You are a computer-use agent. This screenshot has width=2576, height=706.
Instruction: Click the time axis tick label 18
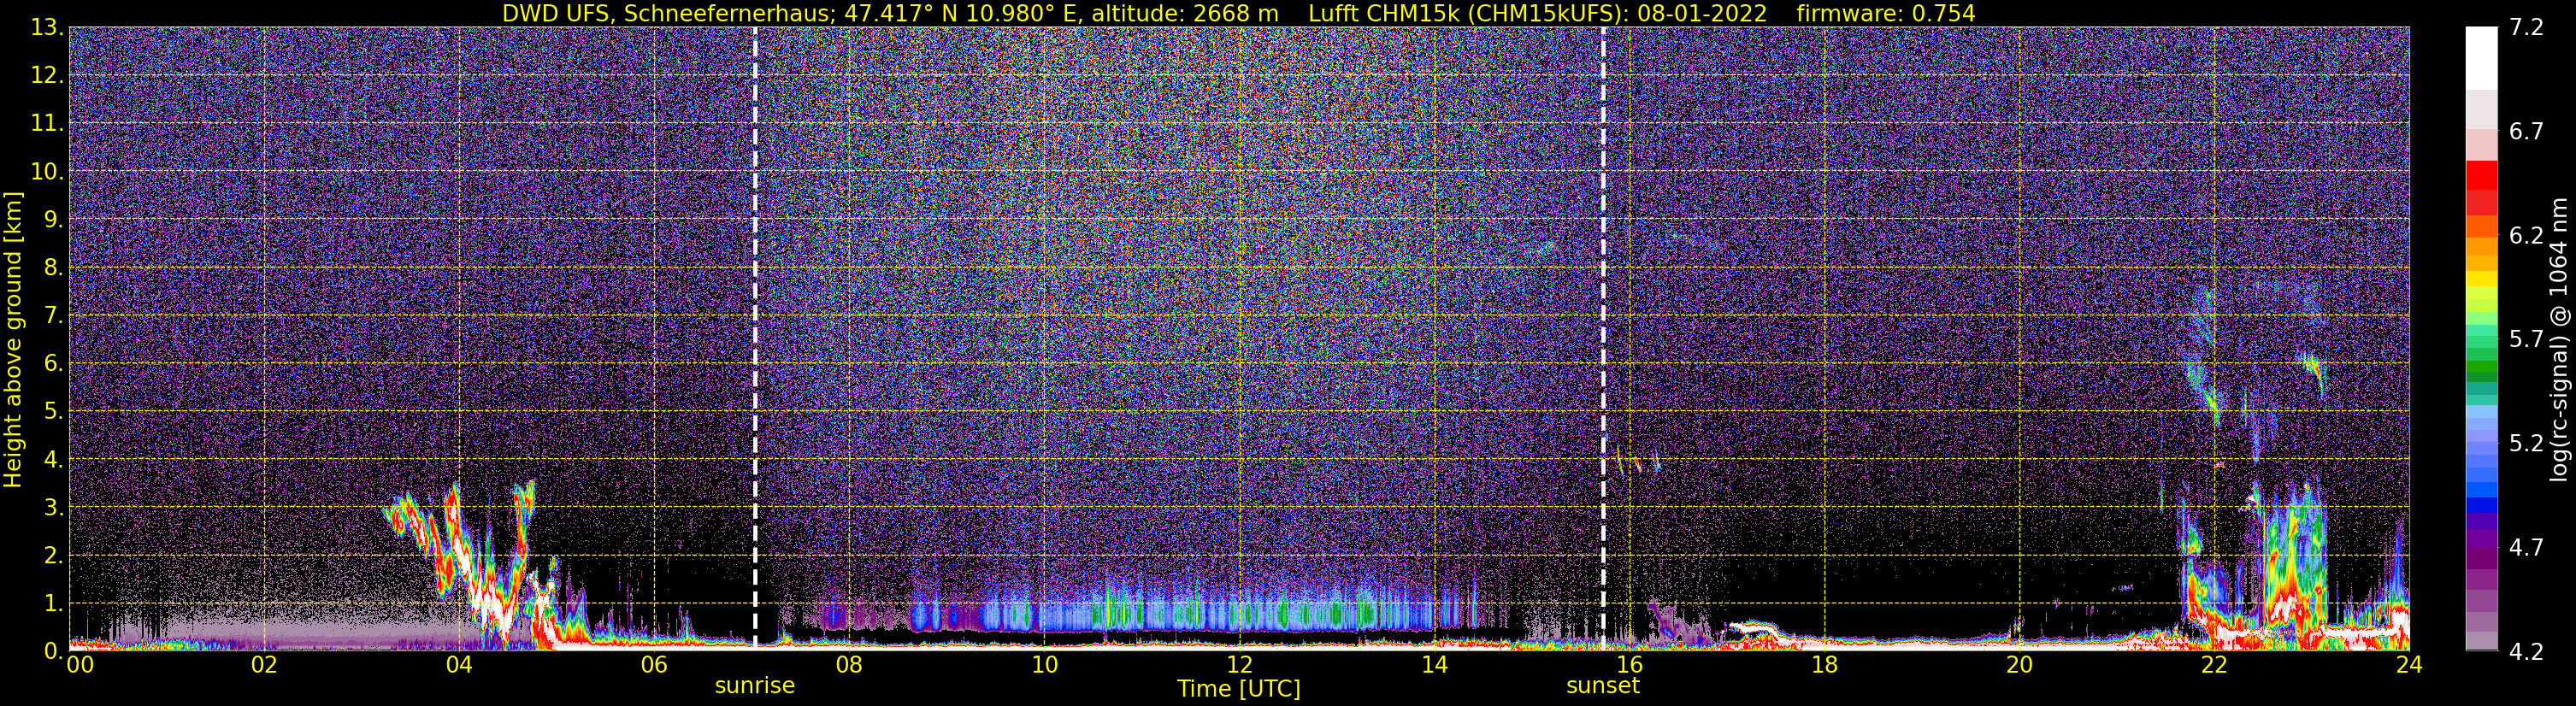coord(1824,666)
